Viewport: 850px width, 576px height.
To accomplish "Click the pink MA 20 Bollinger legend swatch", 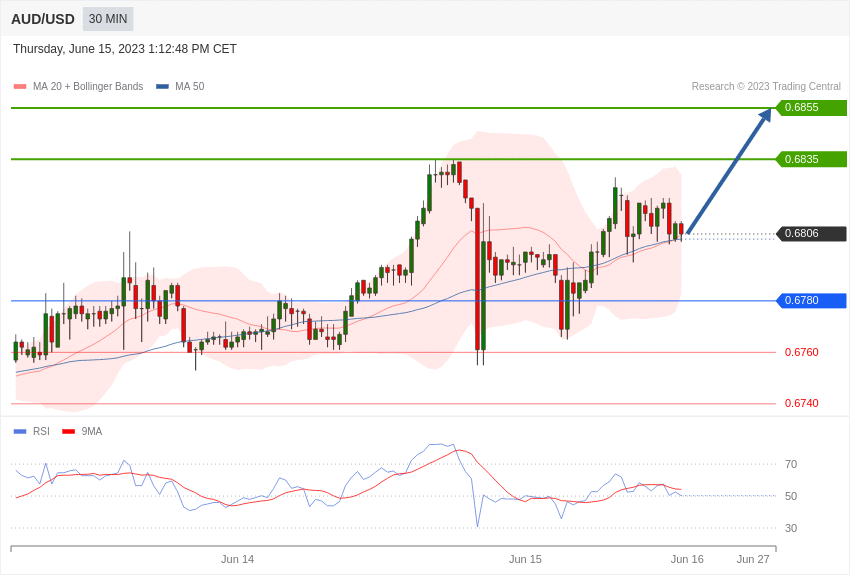I will point(20,87).
